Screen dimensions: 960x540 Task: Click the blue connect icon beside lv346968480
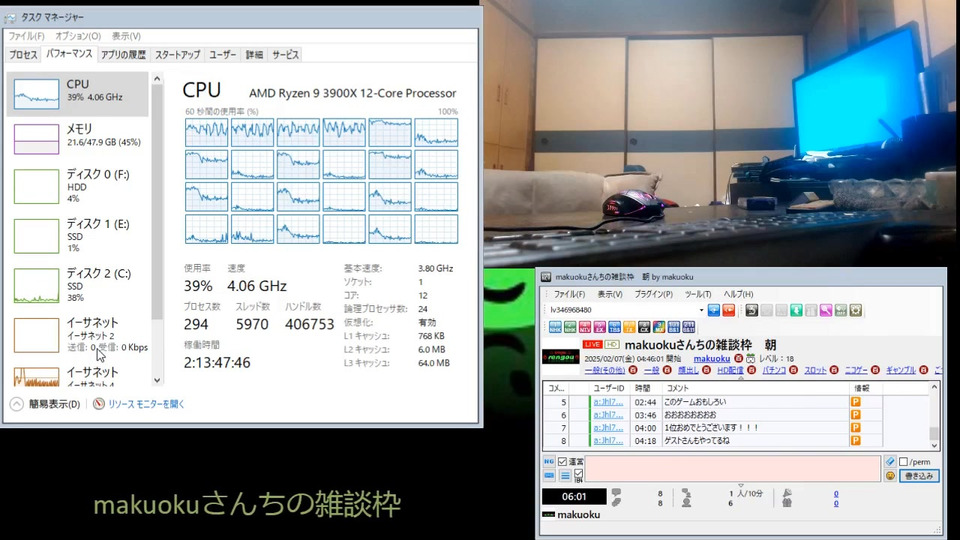coord(713,310)
